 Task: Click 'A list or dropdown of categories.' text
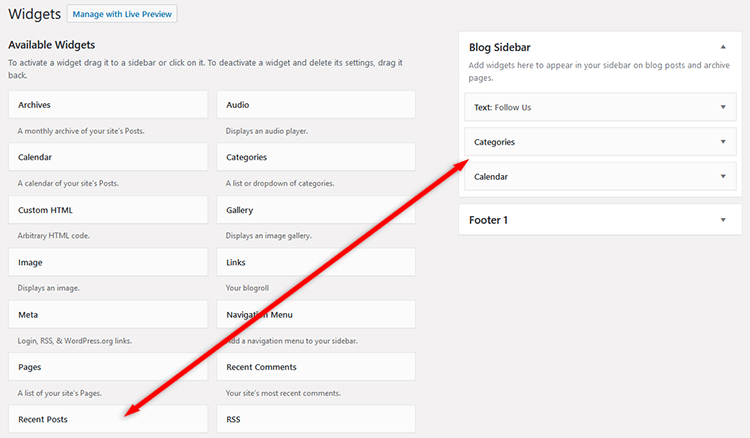tap(280, 183)
